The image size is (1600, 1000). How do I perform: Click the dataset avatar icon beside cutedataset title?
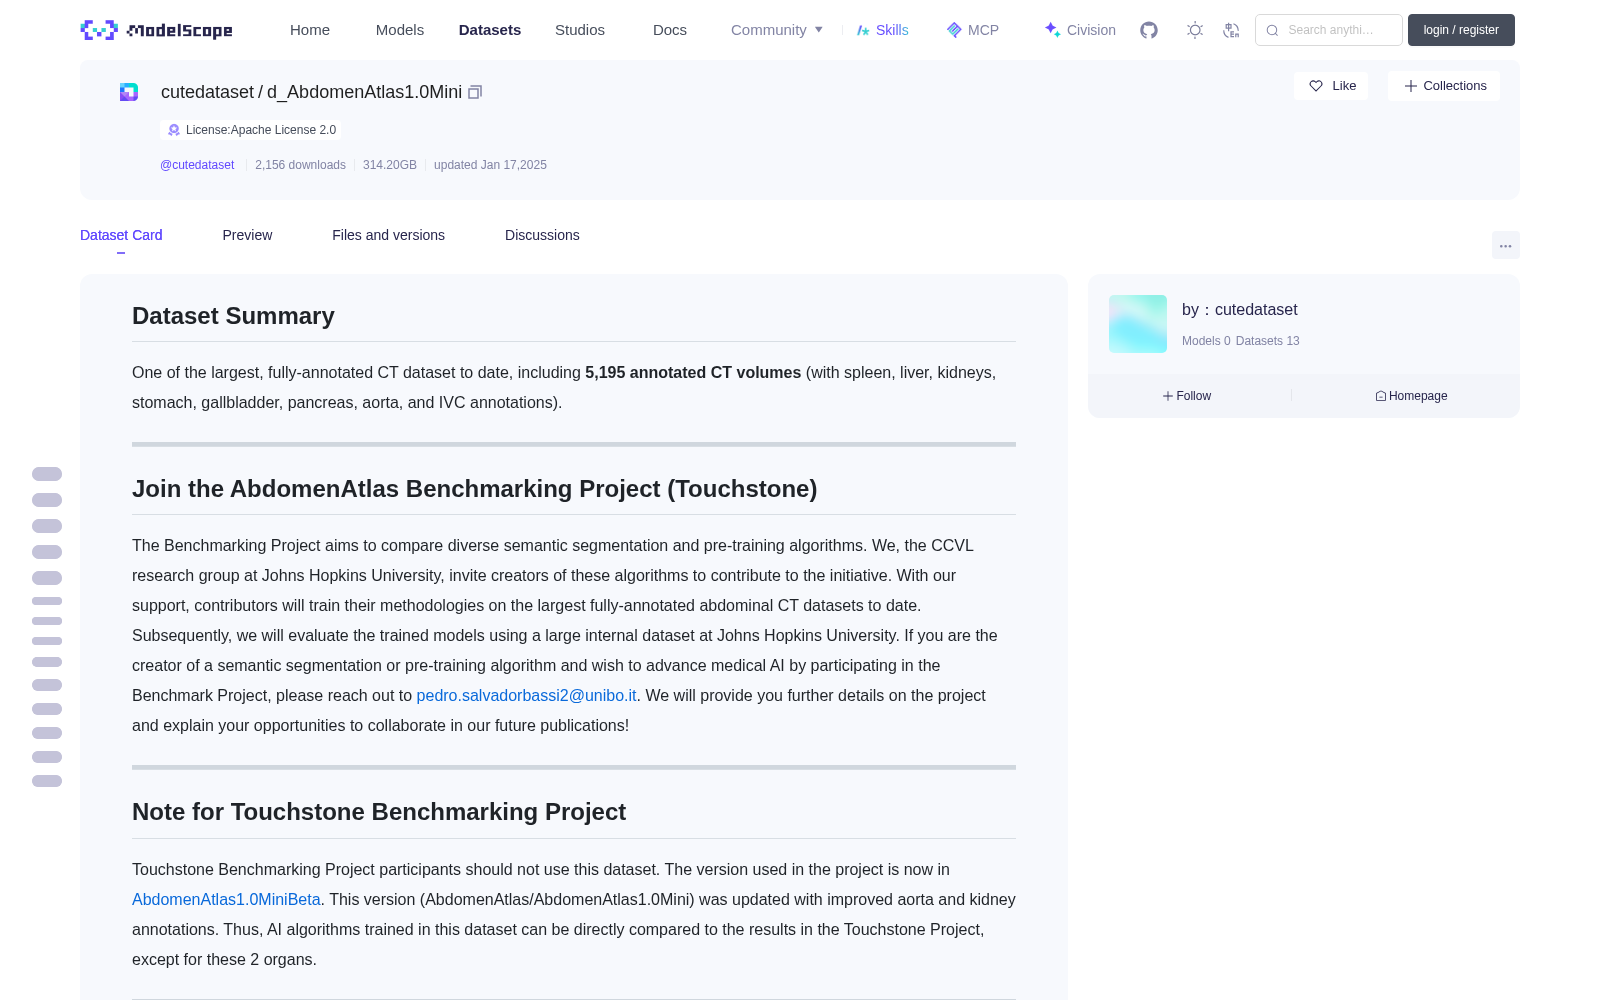[x=129, y=92]
